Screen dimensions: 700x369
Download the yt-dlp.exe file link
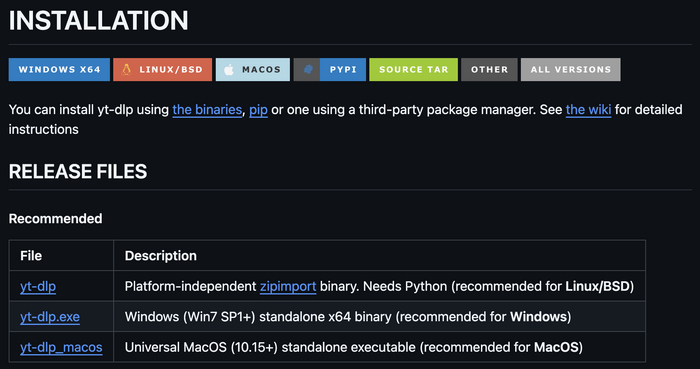click(50, 317)
